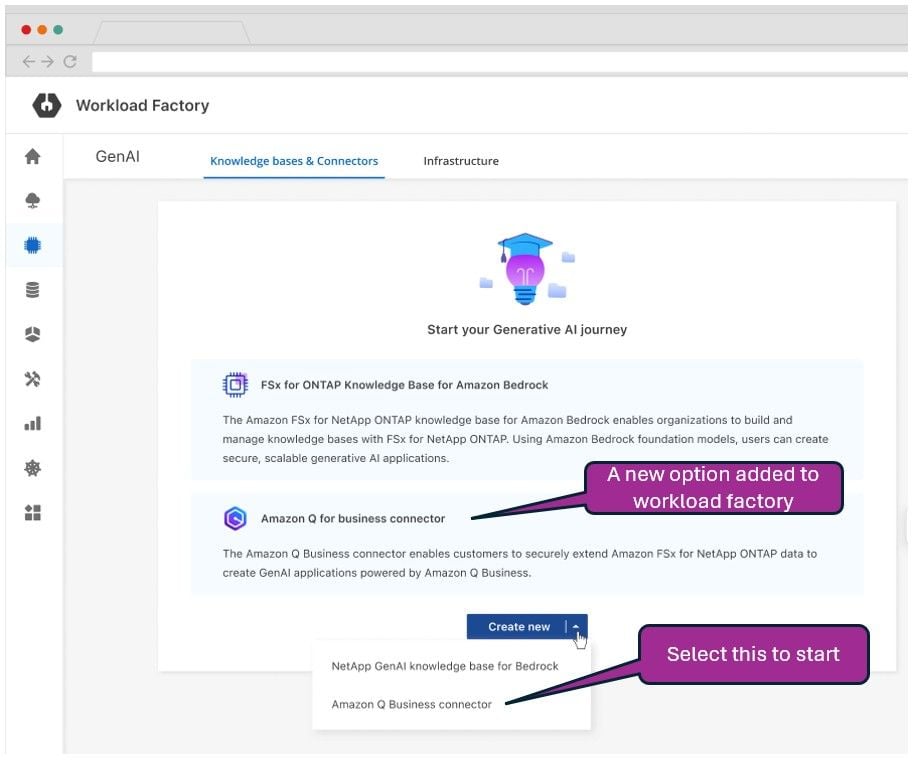The height and width of the screenshot is (760, 913).
Task: Click Start your Generative AI journey text
Action: 527,330
